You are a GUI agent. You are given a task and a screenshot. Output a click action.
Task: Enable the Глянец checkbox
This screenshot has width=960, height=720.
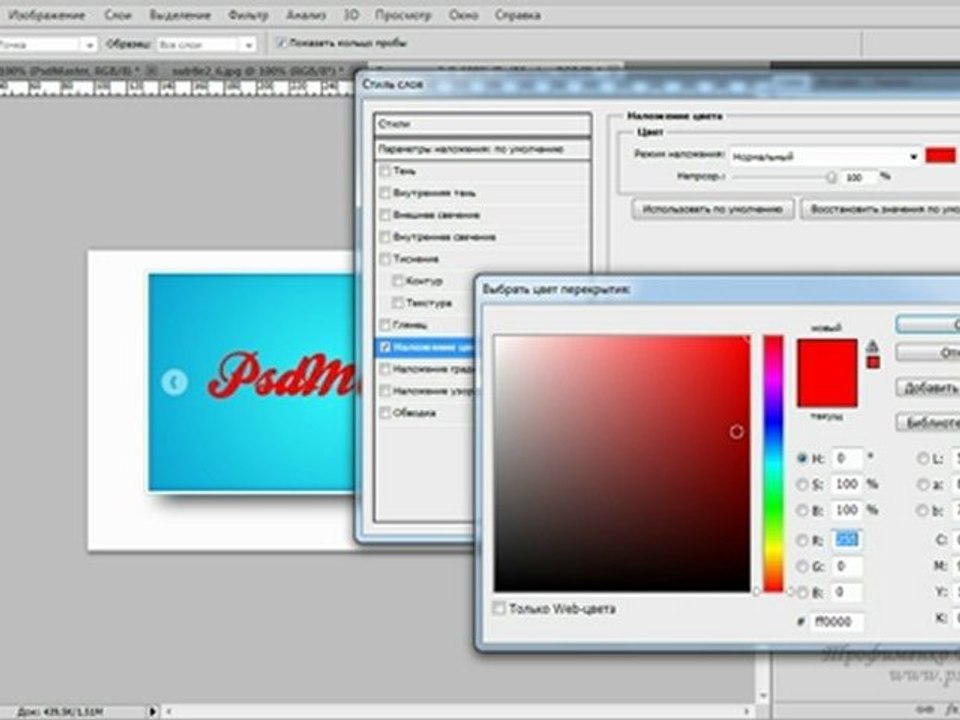[x=385, y=325]
